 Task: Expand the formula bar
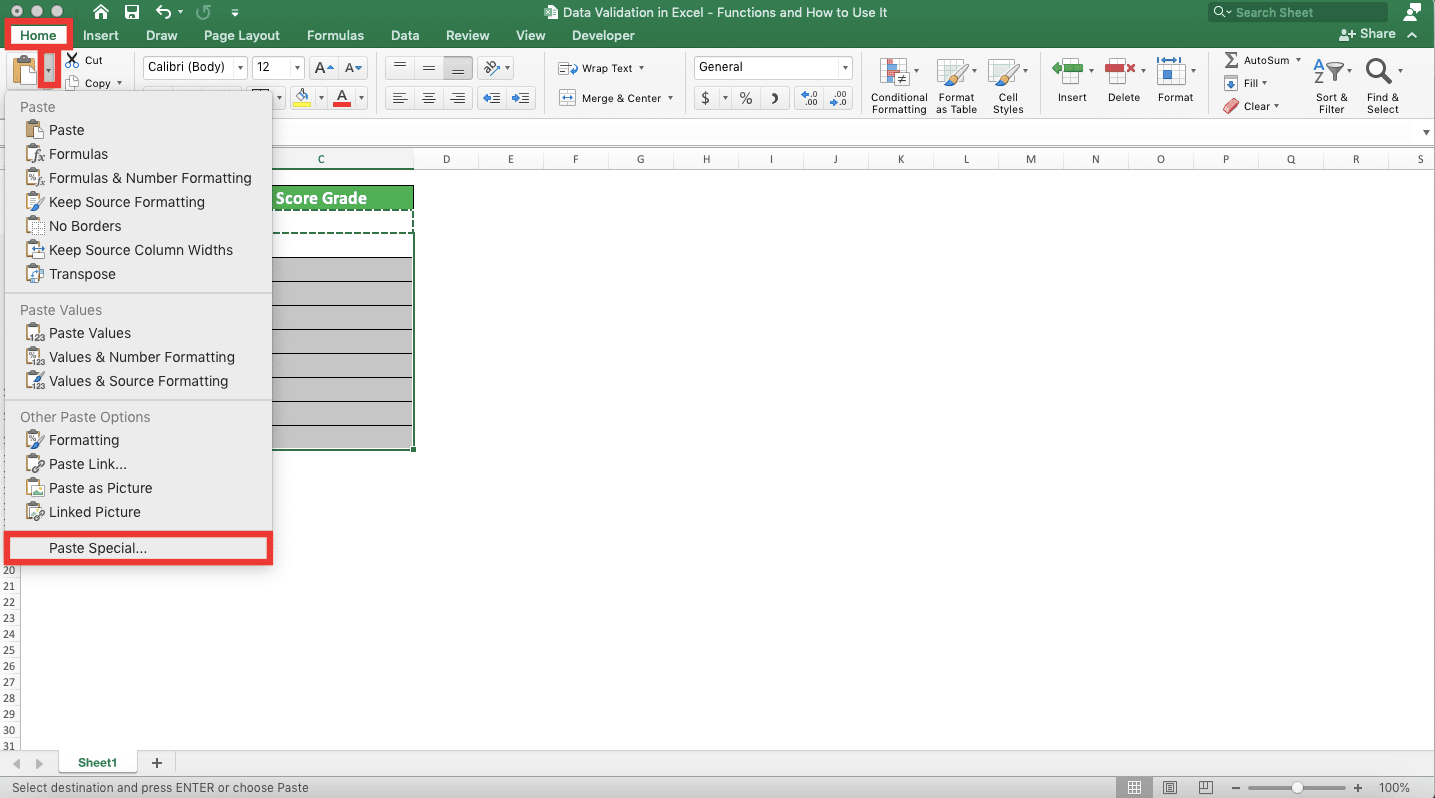(1426, 132)
